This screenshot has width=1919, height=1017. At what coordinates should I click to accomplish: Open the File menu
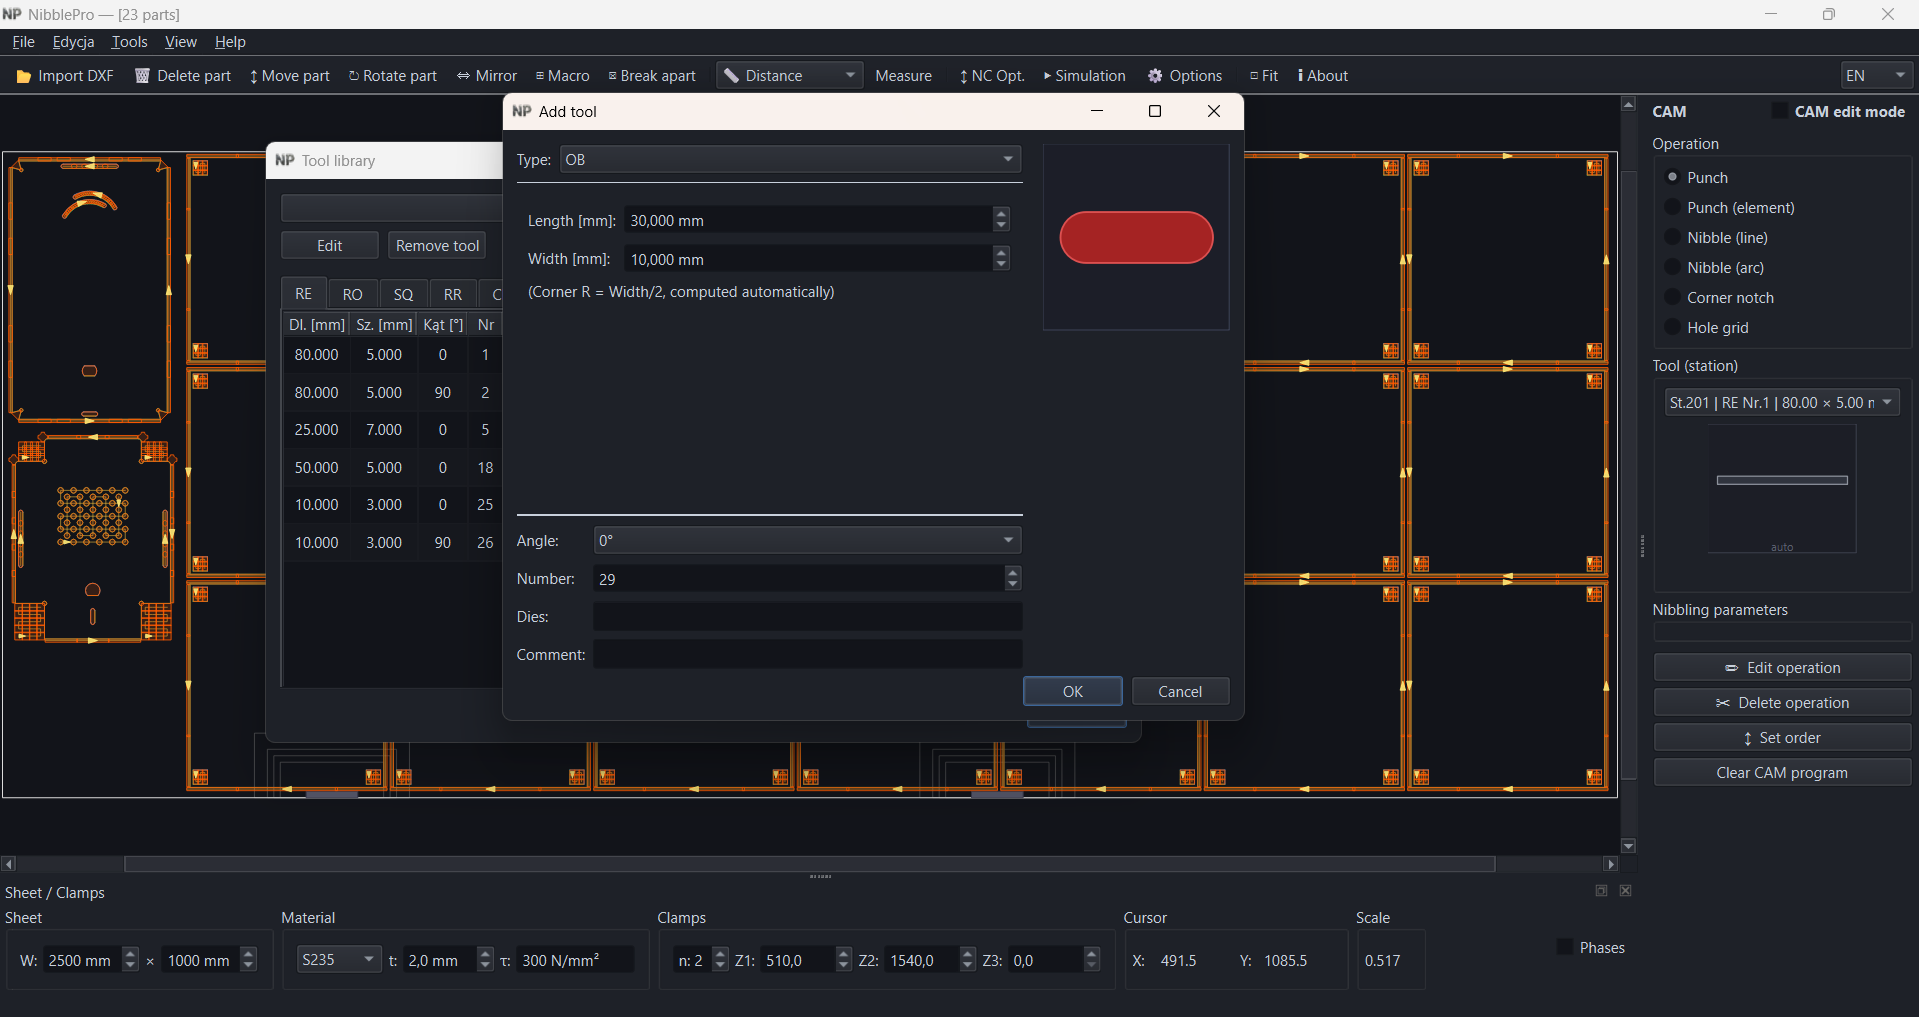[23, 42]
